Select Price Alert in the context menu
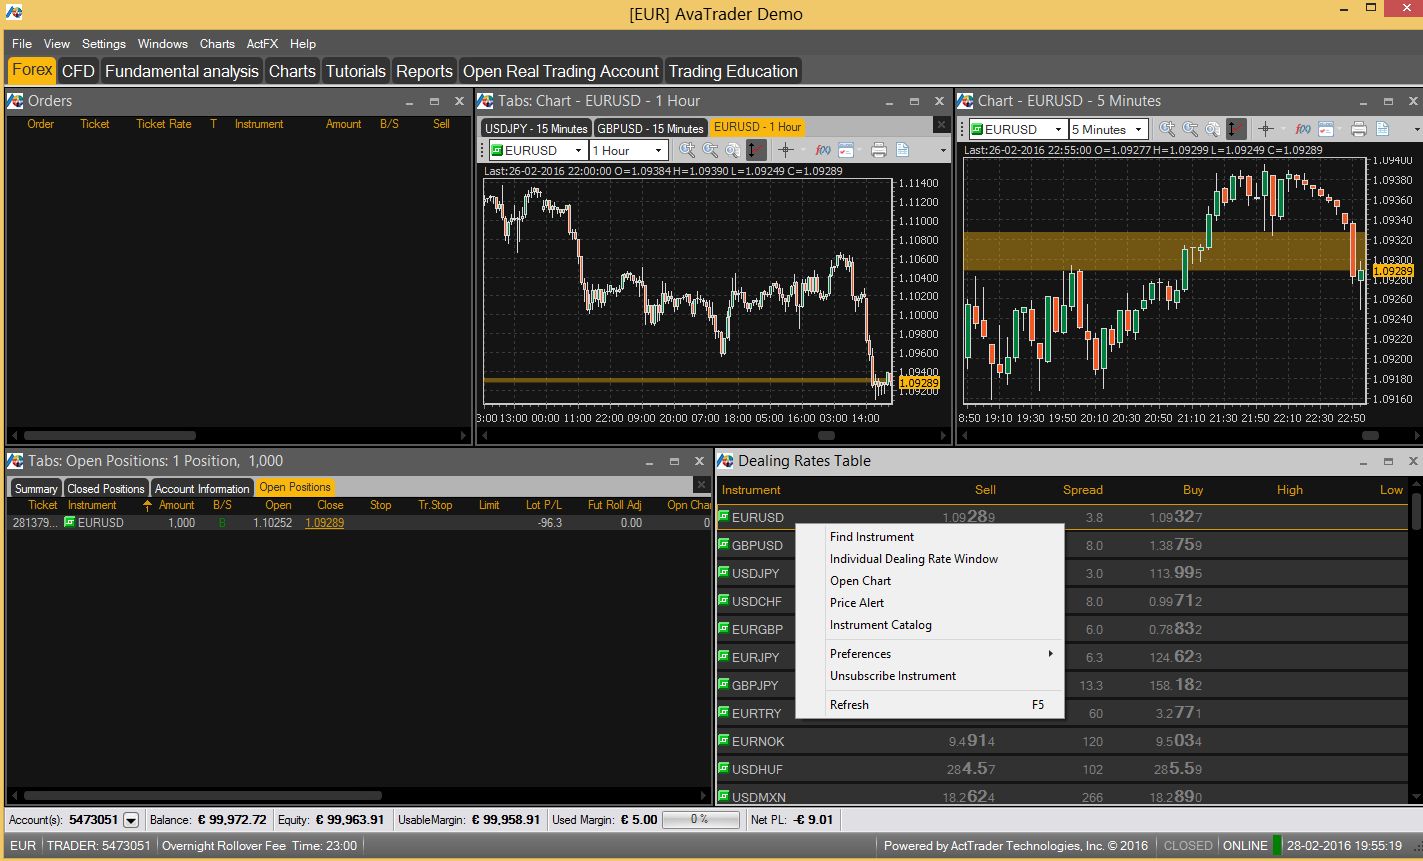Viewport: 1423px width, 861px height. [857, 603]
